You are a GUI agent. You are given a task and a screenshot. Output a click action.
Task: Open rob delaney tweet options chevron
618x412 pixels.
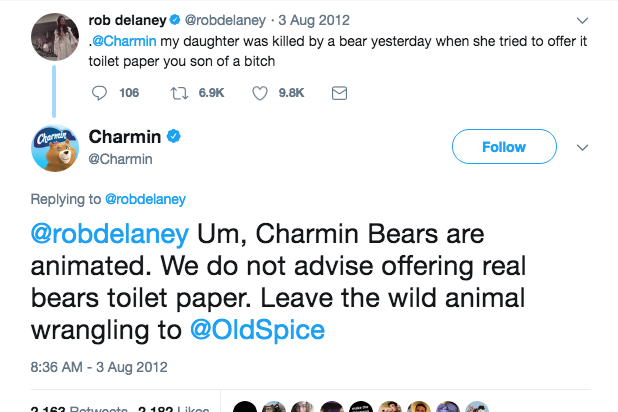pos(584,18)
